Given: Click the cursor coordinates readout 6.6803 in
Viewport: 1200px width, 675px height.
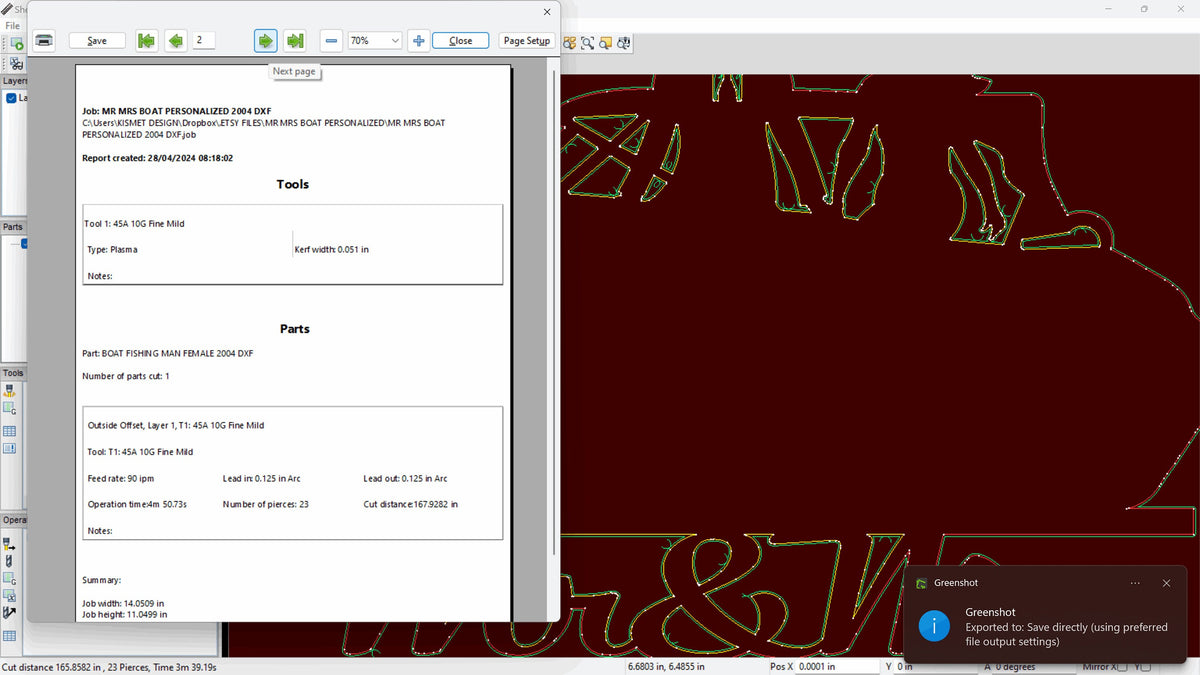Looking at the screenshot, I should 665,666.
